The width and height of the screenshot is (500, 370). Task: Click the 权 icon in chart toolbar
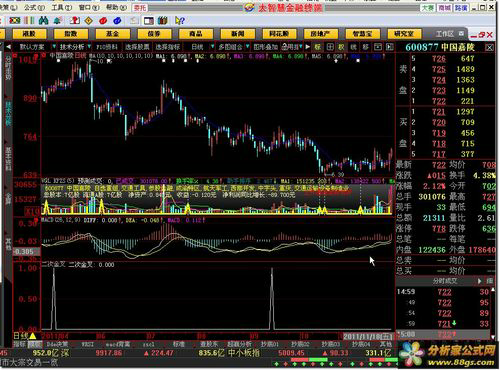coord(342,47)
